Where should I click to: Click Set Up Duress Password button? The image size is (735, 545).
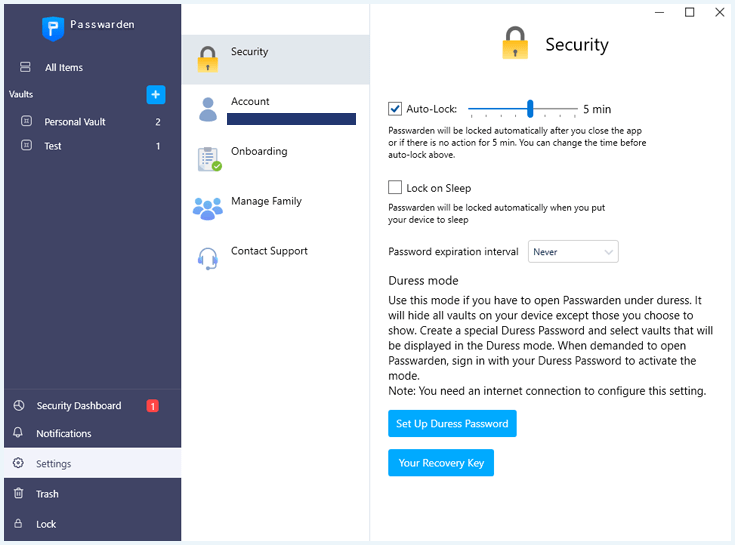pos(452,424)
